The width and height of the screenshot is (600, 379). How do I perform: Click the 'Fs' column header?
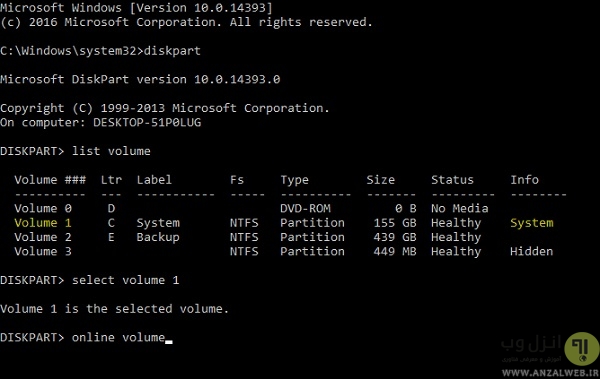237,180
